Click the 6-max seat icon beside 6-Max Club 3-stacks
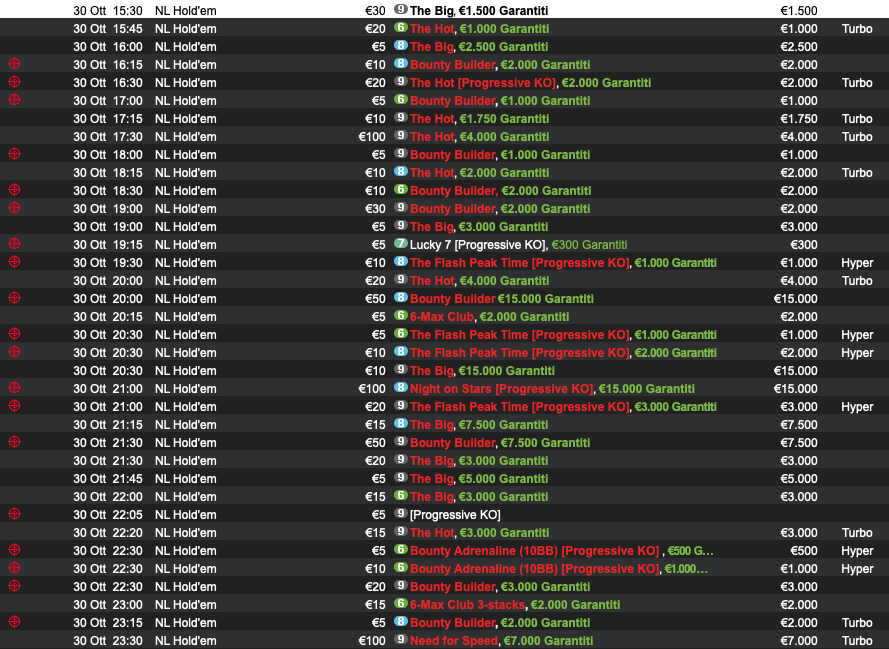Screen dimensions: 889x649 [401, 604]
